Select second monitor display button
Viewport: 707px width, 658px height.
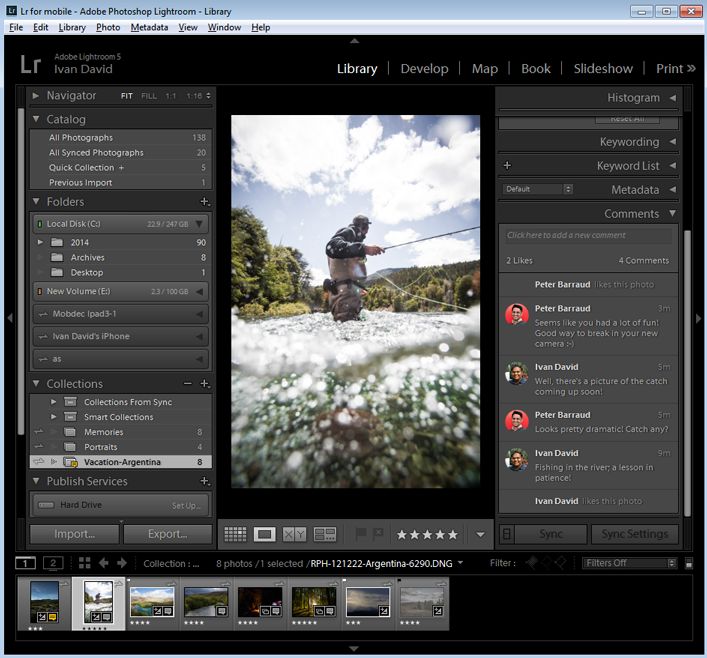[x=53, y=563]
